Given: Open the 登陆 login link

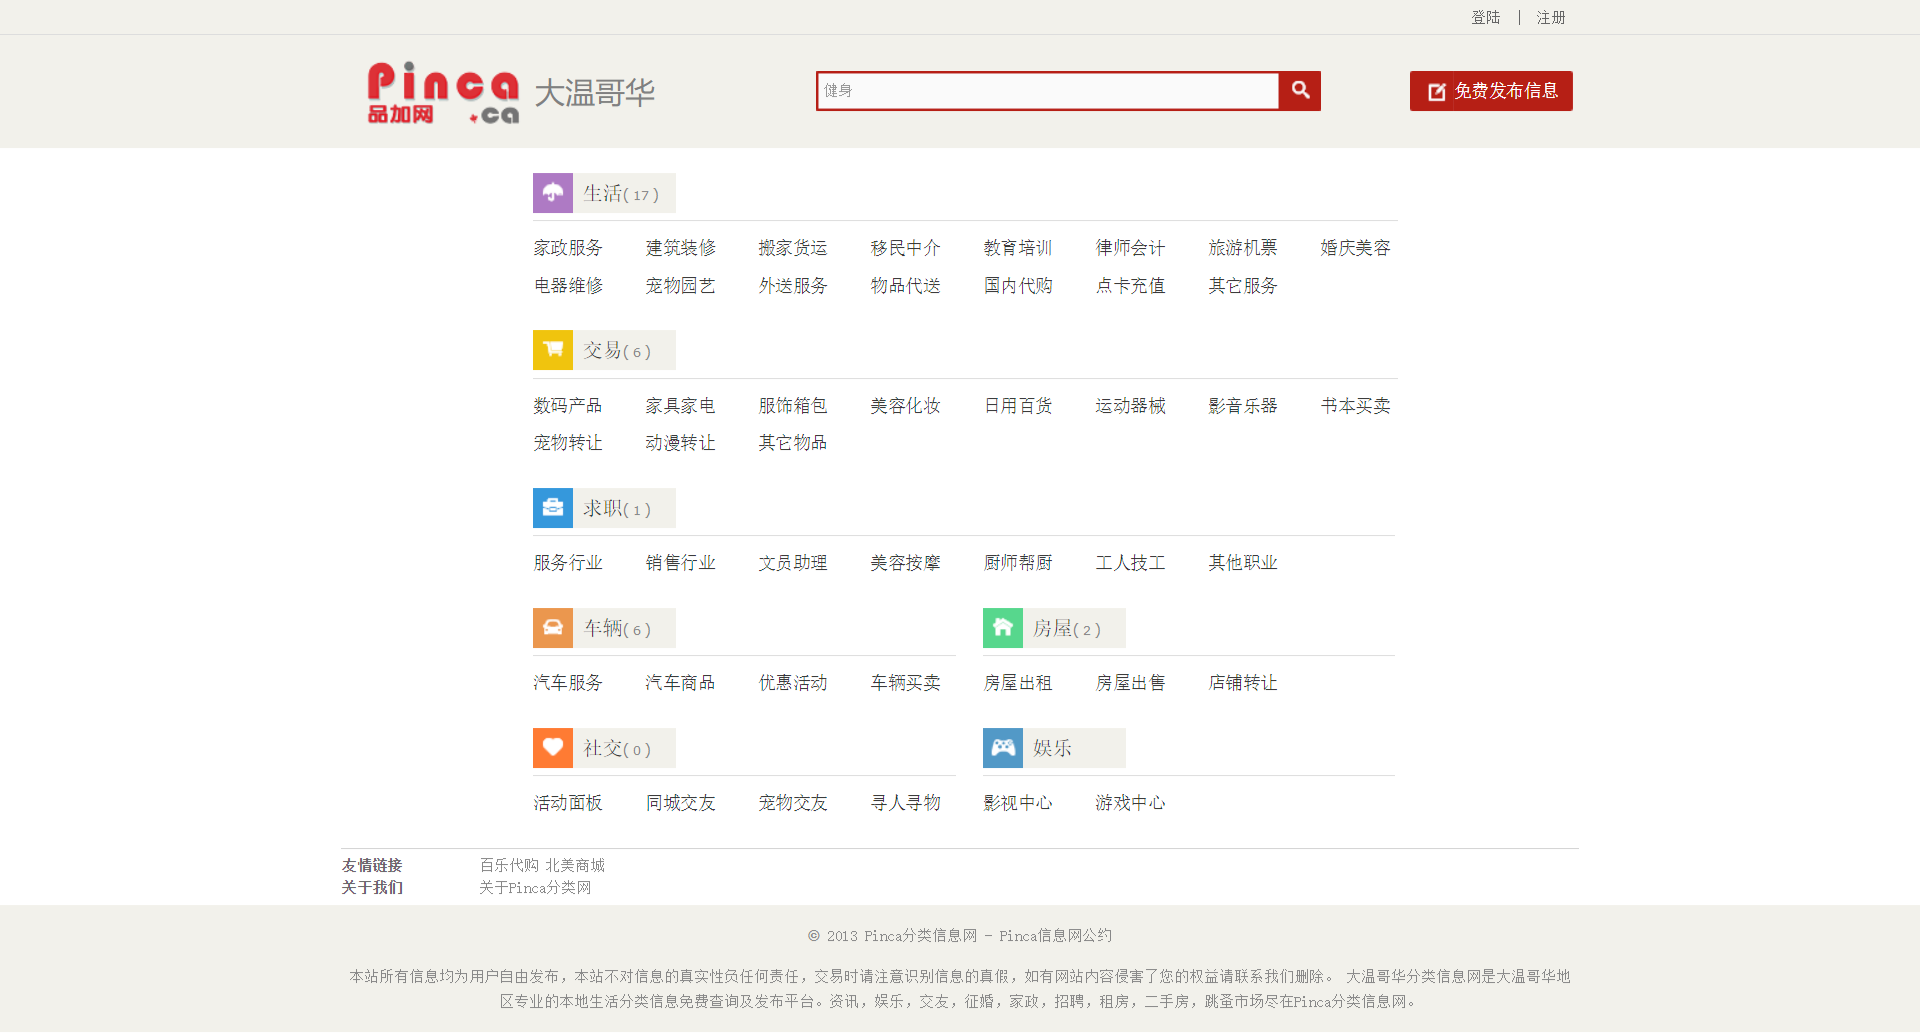Looking at the screenshot, I should pyautogui.click(x=1485, y=18).
